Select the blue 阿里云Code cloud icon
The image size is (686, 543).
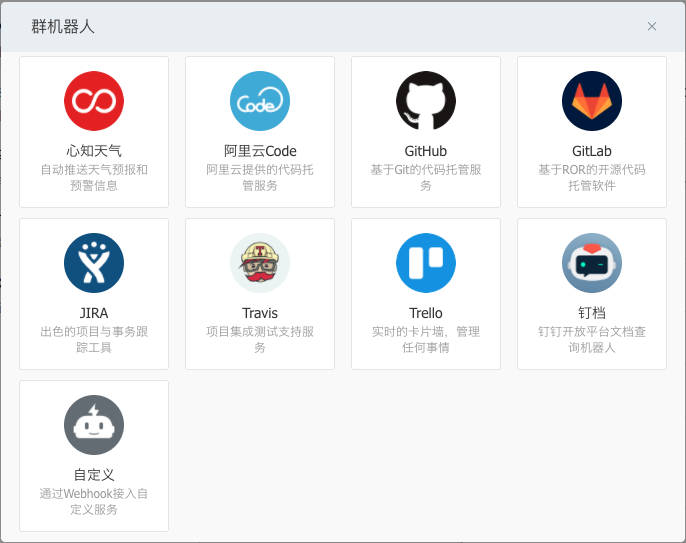260,101
